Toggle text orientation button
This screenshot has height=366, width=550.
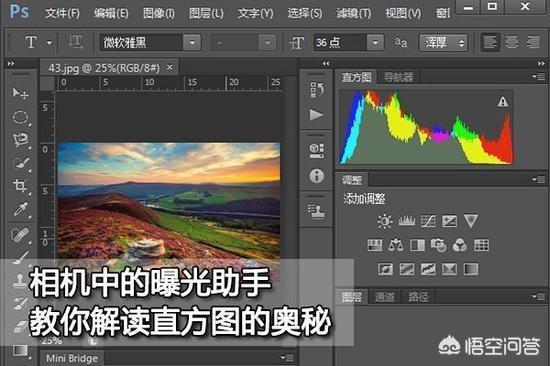pos(75,42)
